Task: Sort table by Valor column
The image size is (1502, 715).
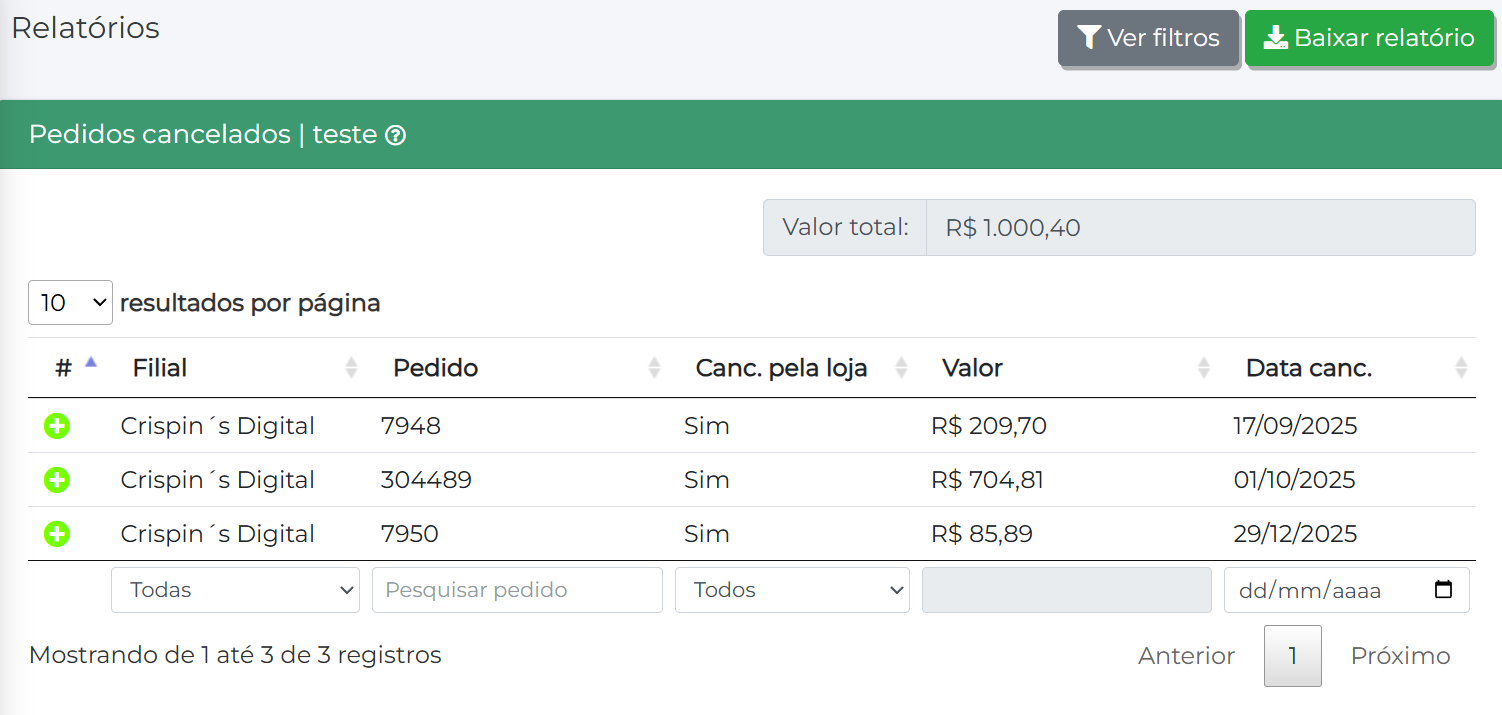Action: tap(972, 368)
